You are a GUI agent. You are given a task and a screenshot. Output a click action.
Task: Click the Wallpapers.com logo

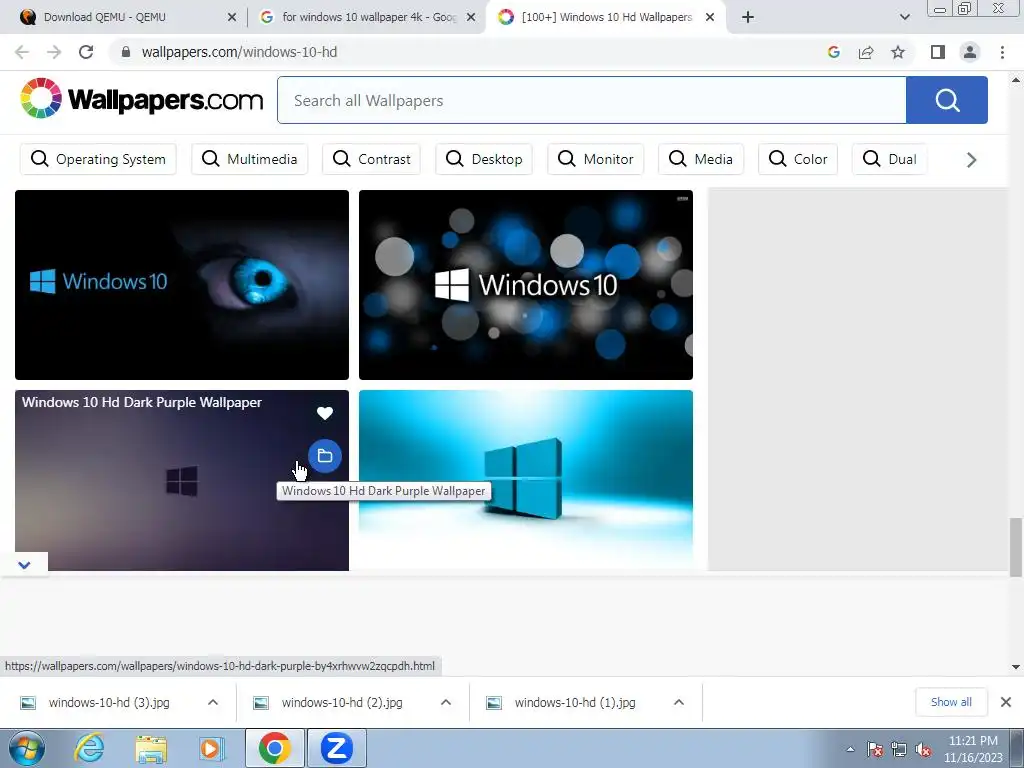coord(141,99)
